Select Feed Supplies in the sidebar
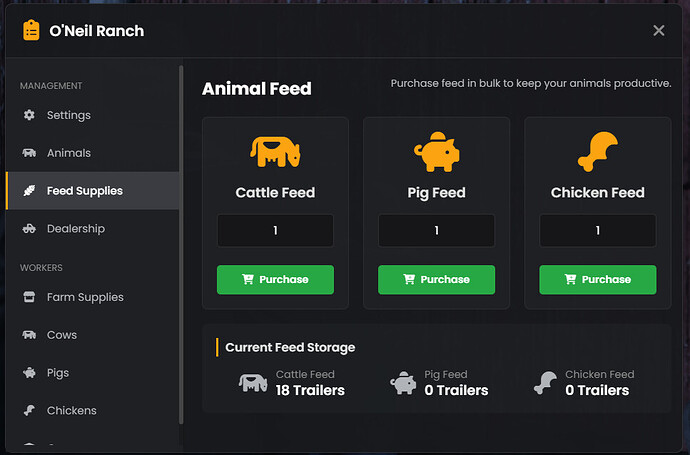 84,191
